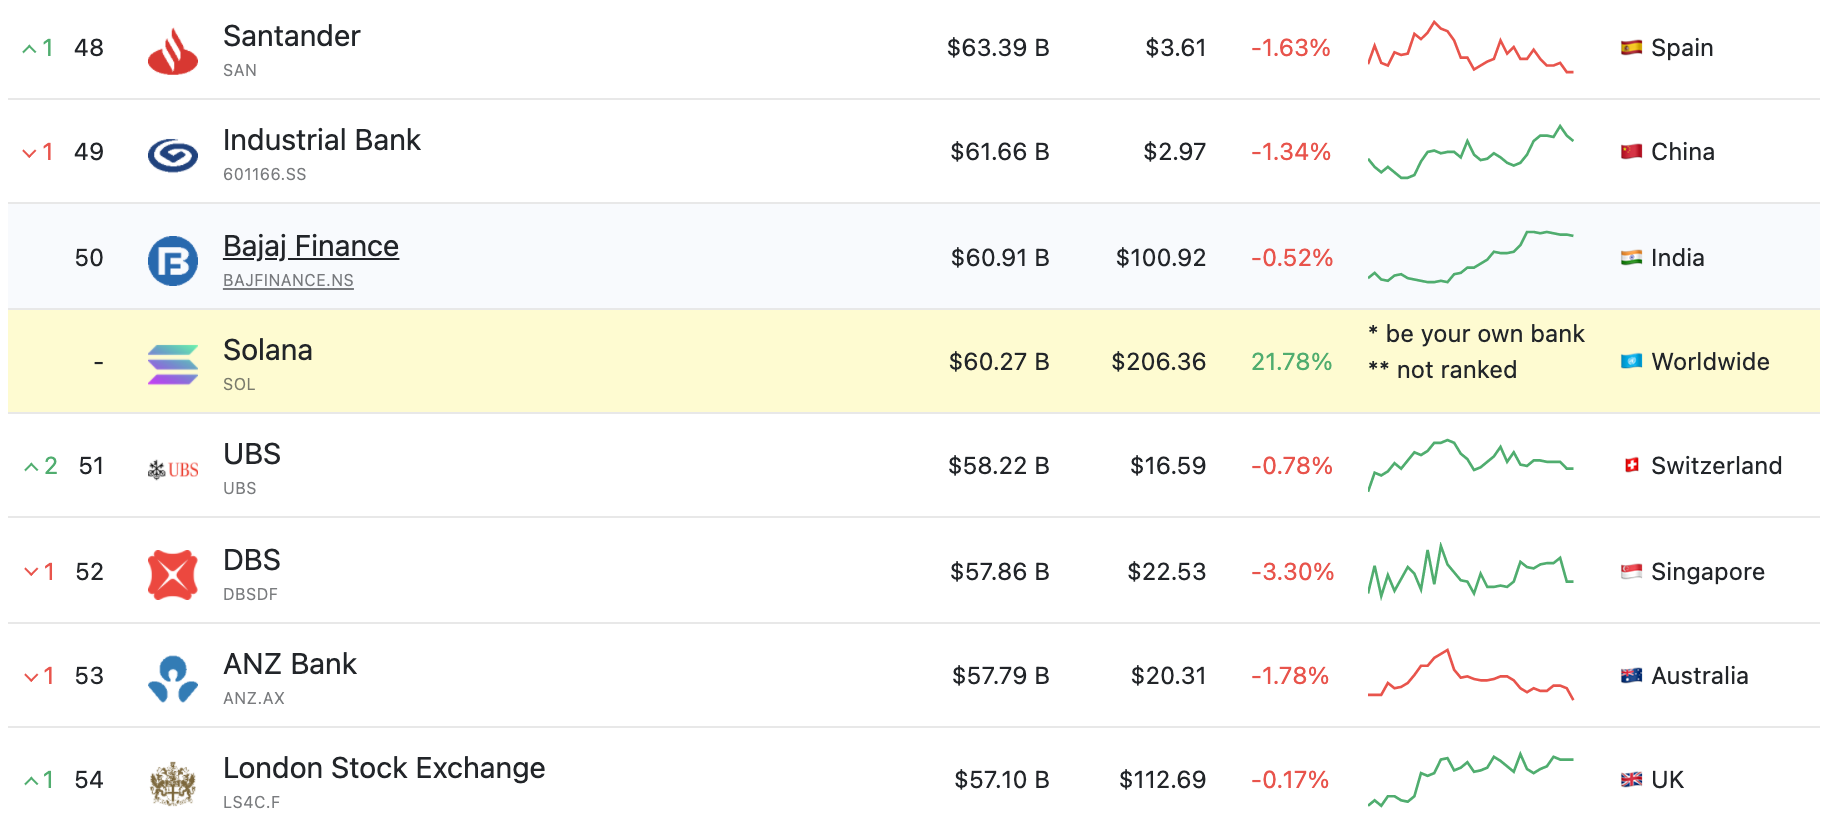Viewport: 1840px width, 828px height.
Task: Click the ANZ Bank blue logo
Action: [173, 679]
